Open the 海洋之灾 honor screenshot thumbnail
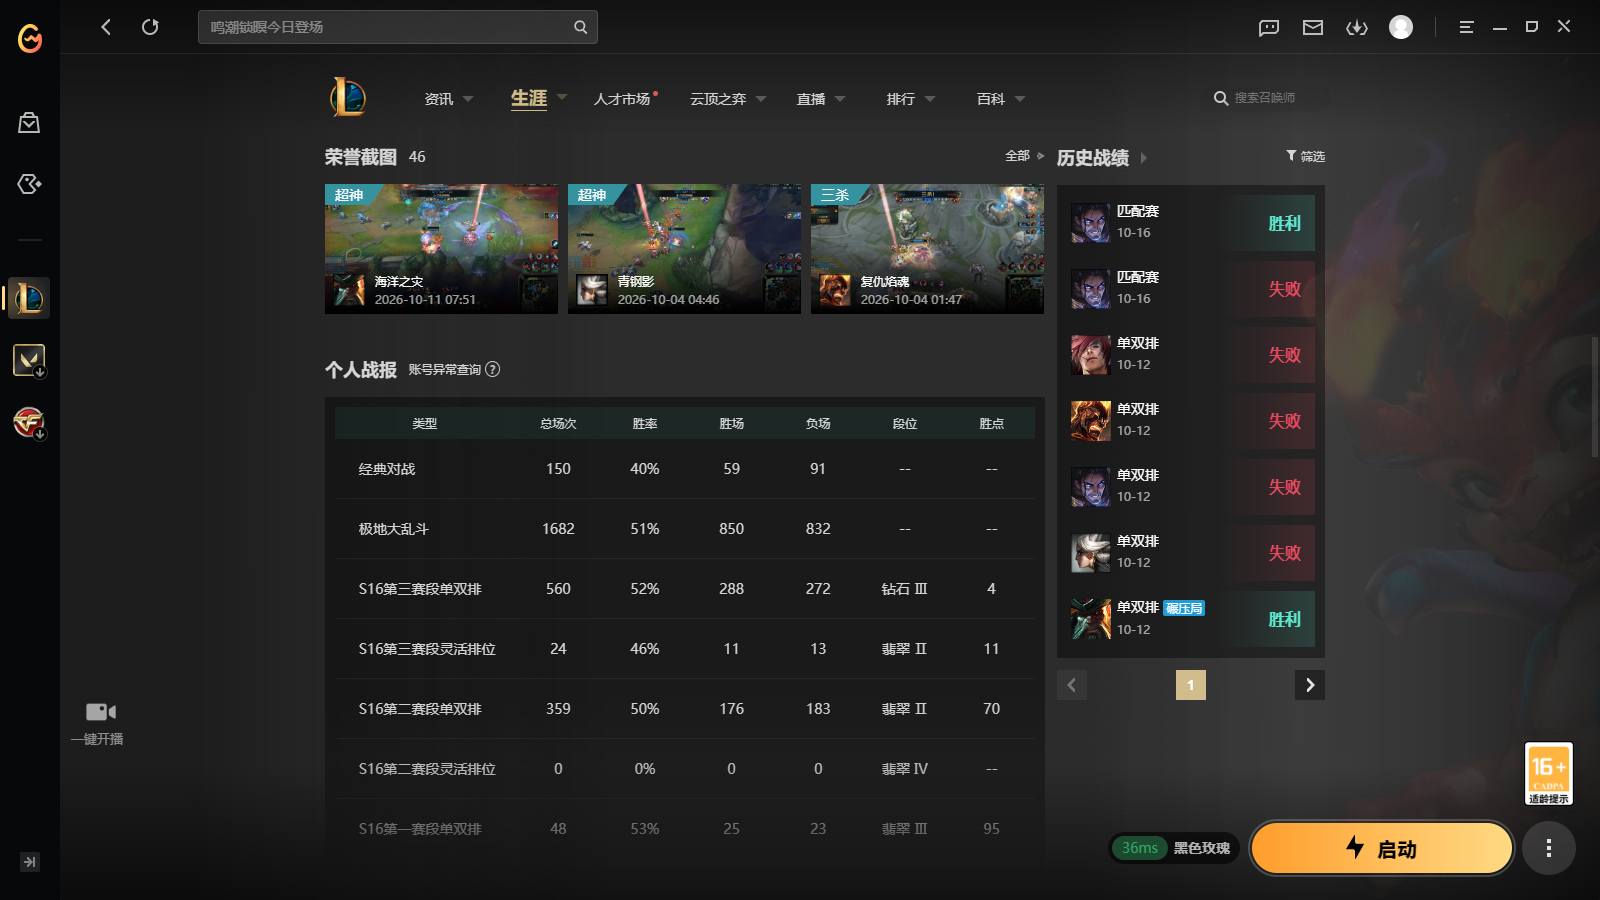Image resolution: width=1600 pixels, height=900 pixels. coord(441,249)
